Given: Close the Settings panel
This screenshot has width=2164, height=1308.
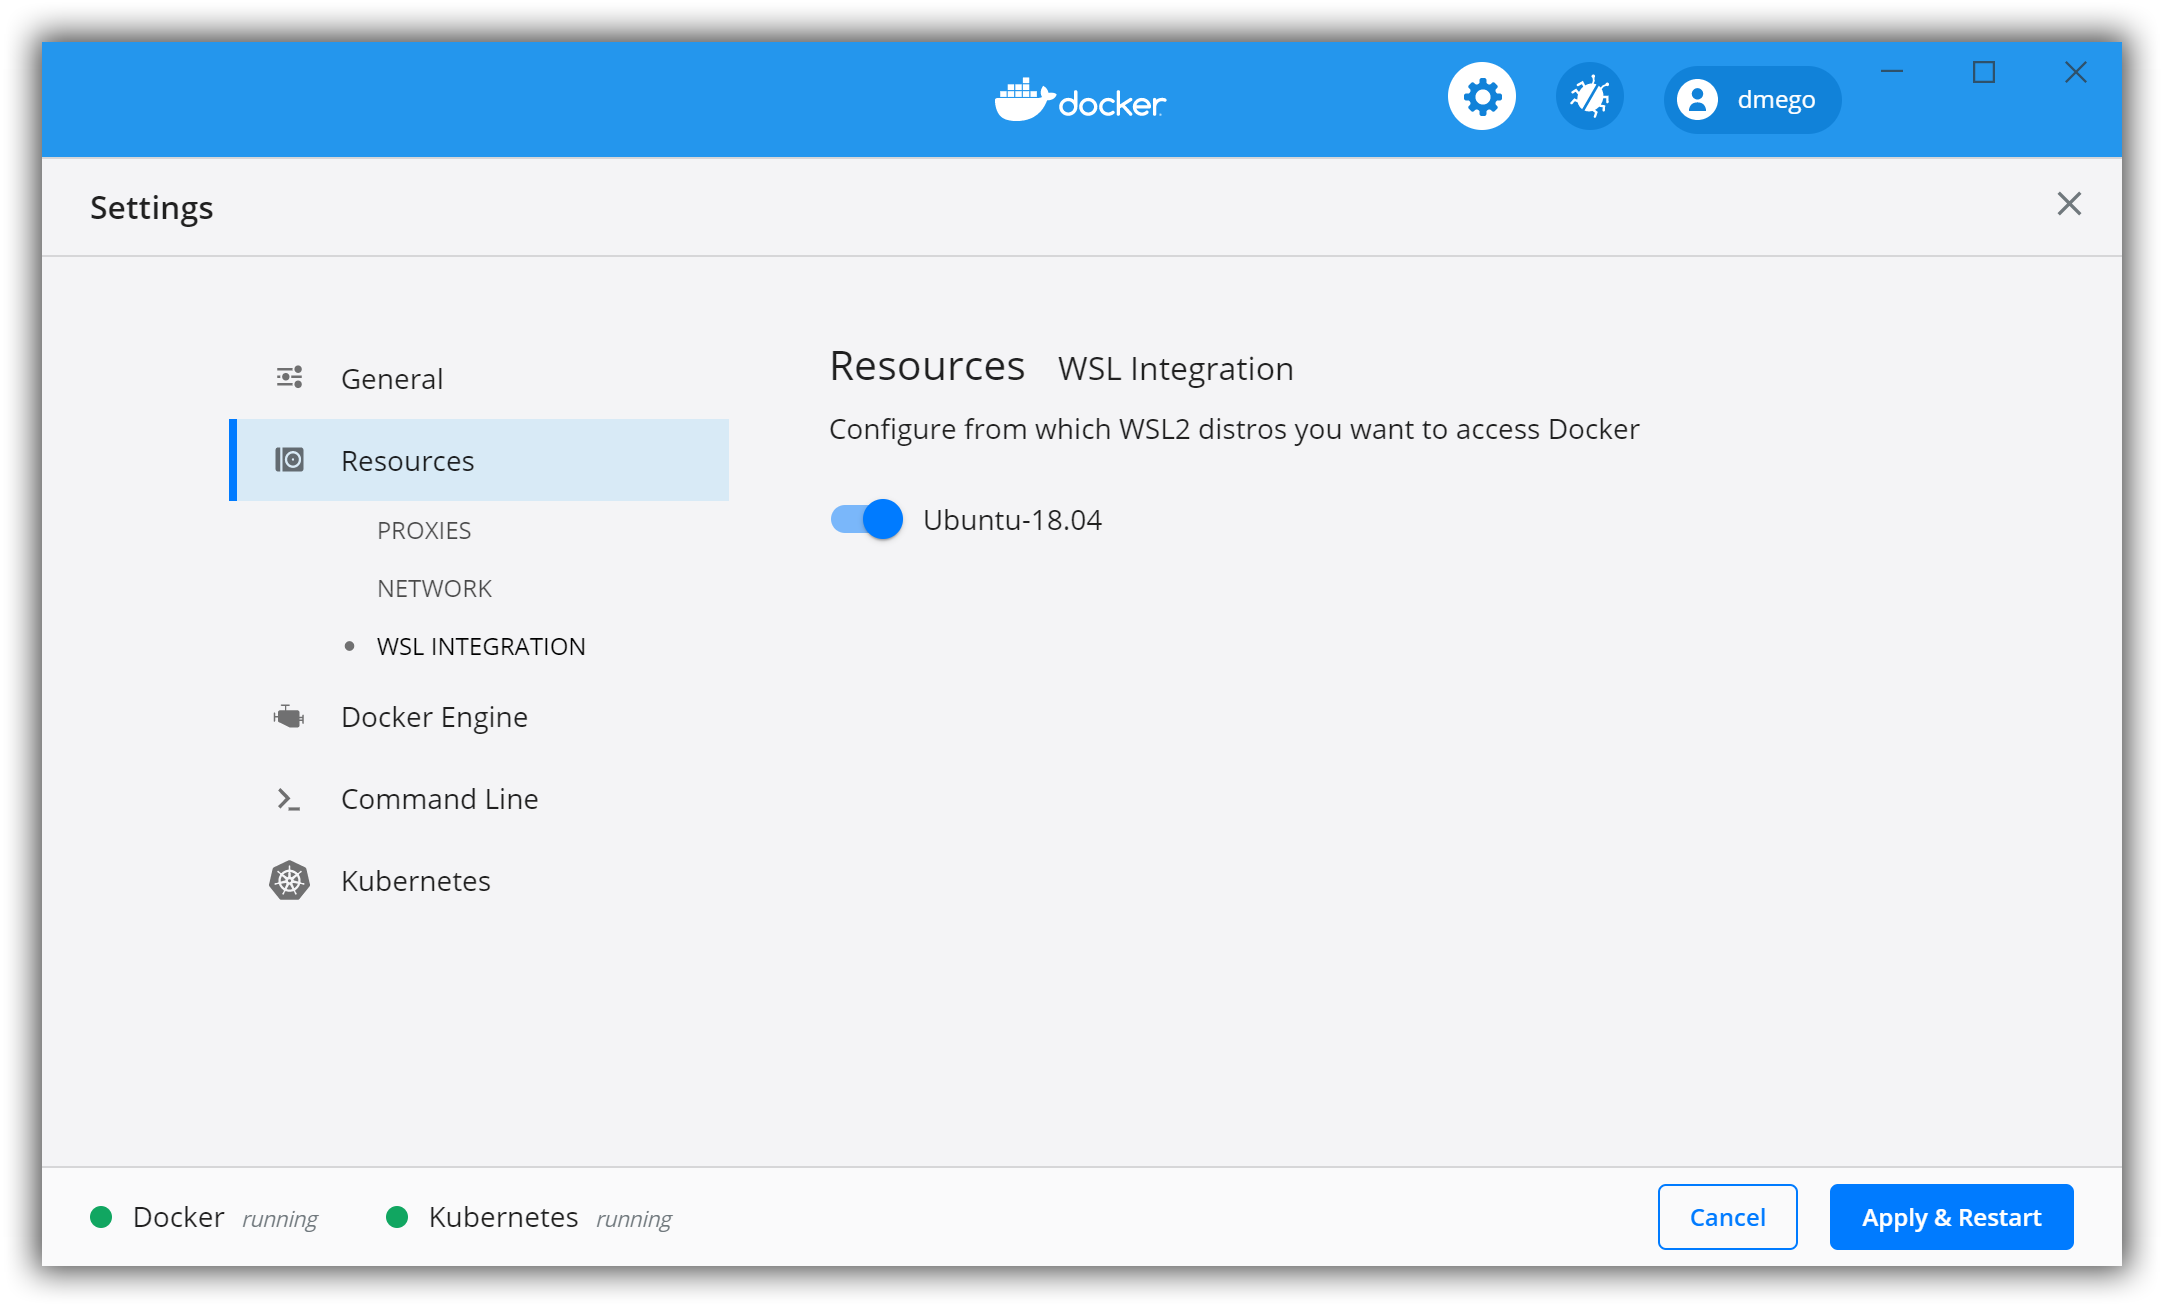Looking at the screenshot, I should (2070, 204).
